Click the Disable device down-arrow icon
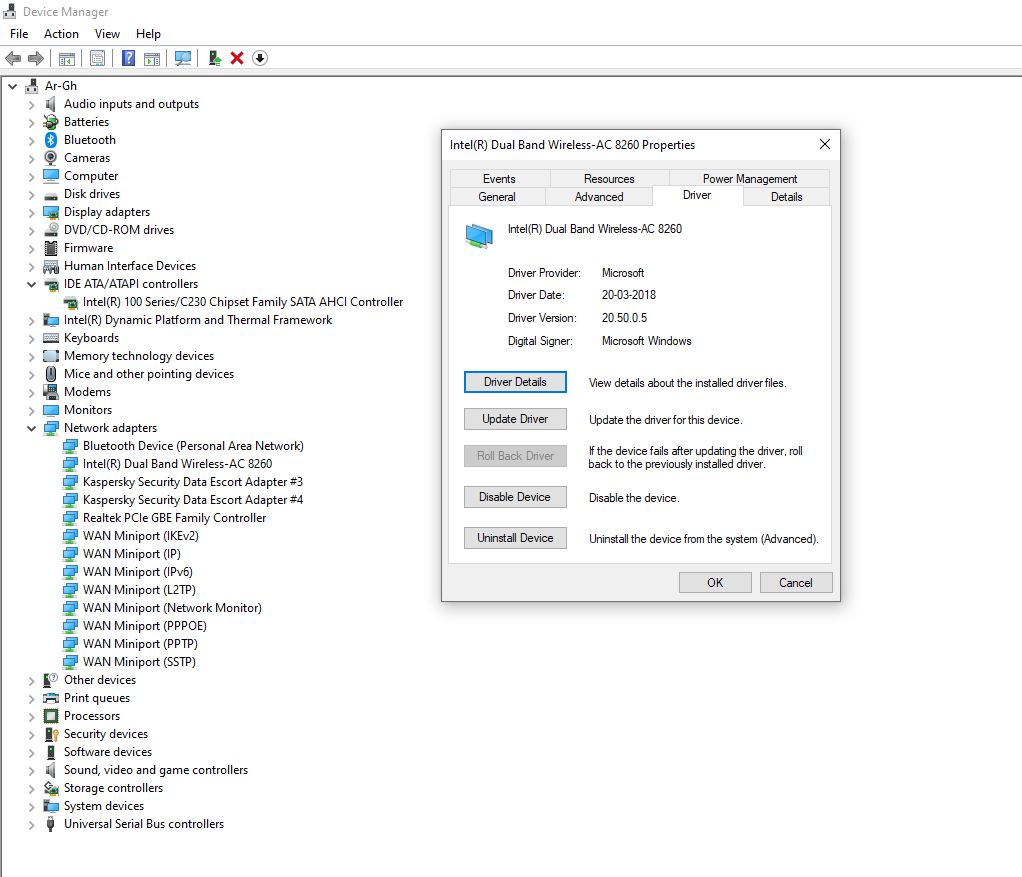This screenshot has width=1022, height=877. tap(260, 59)
